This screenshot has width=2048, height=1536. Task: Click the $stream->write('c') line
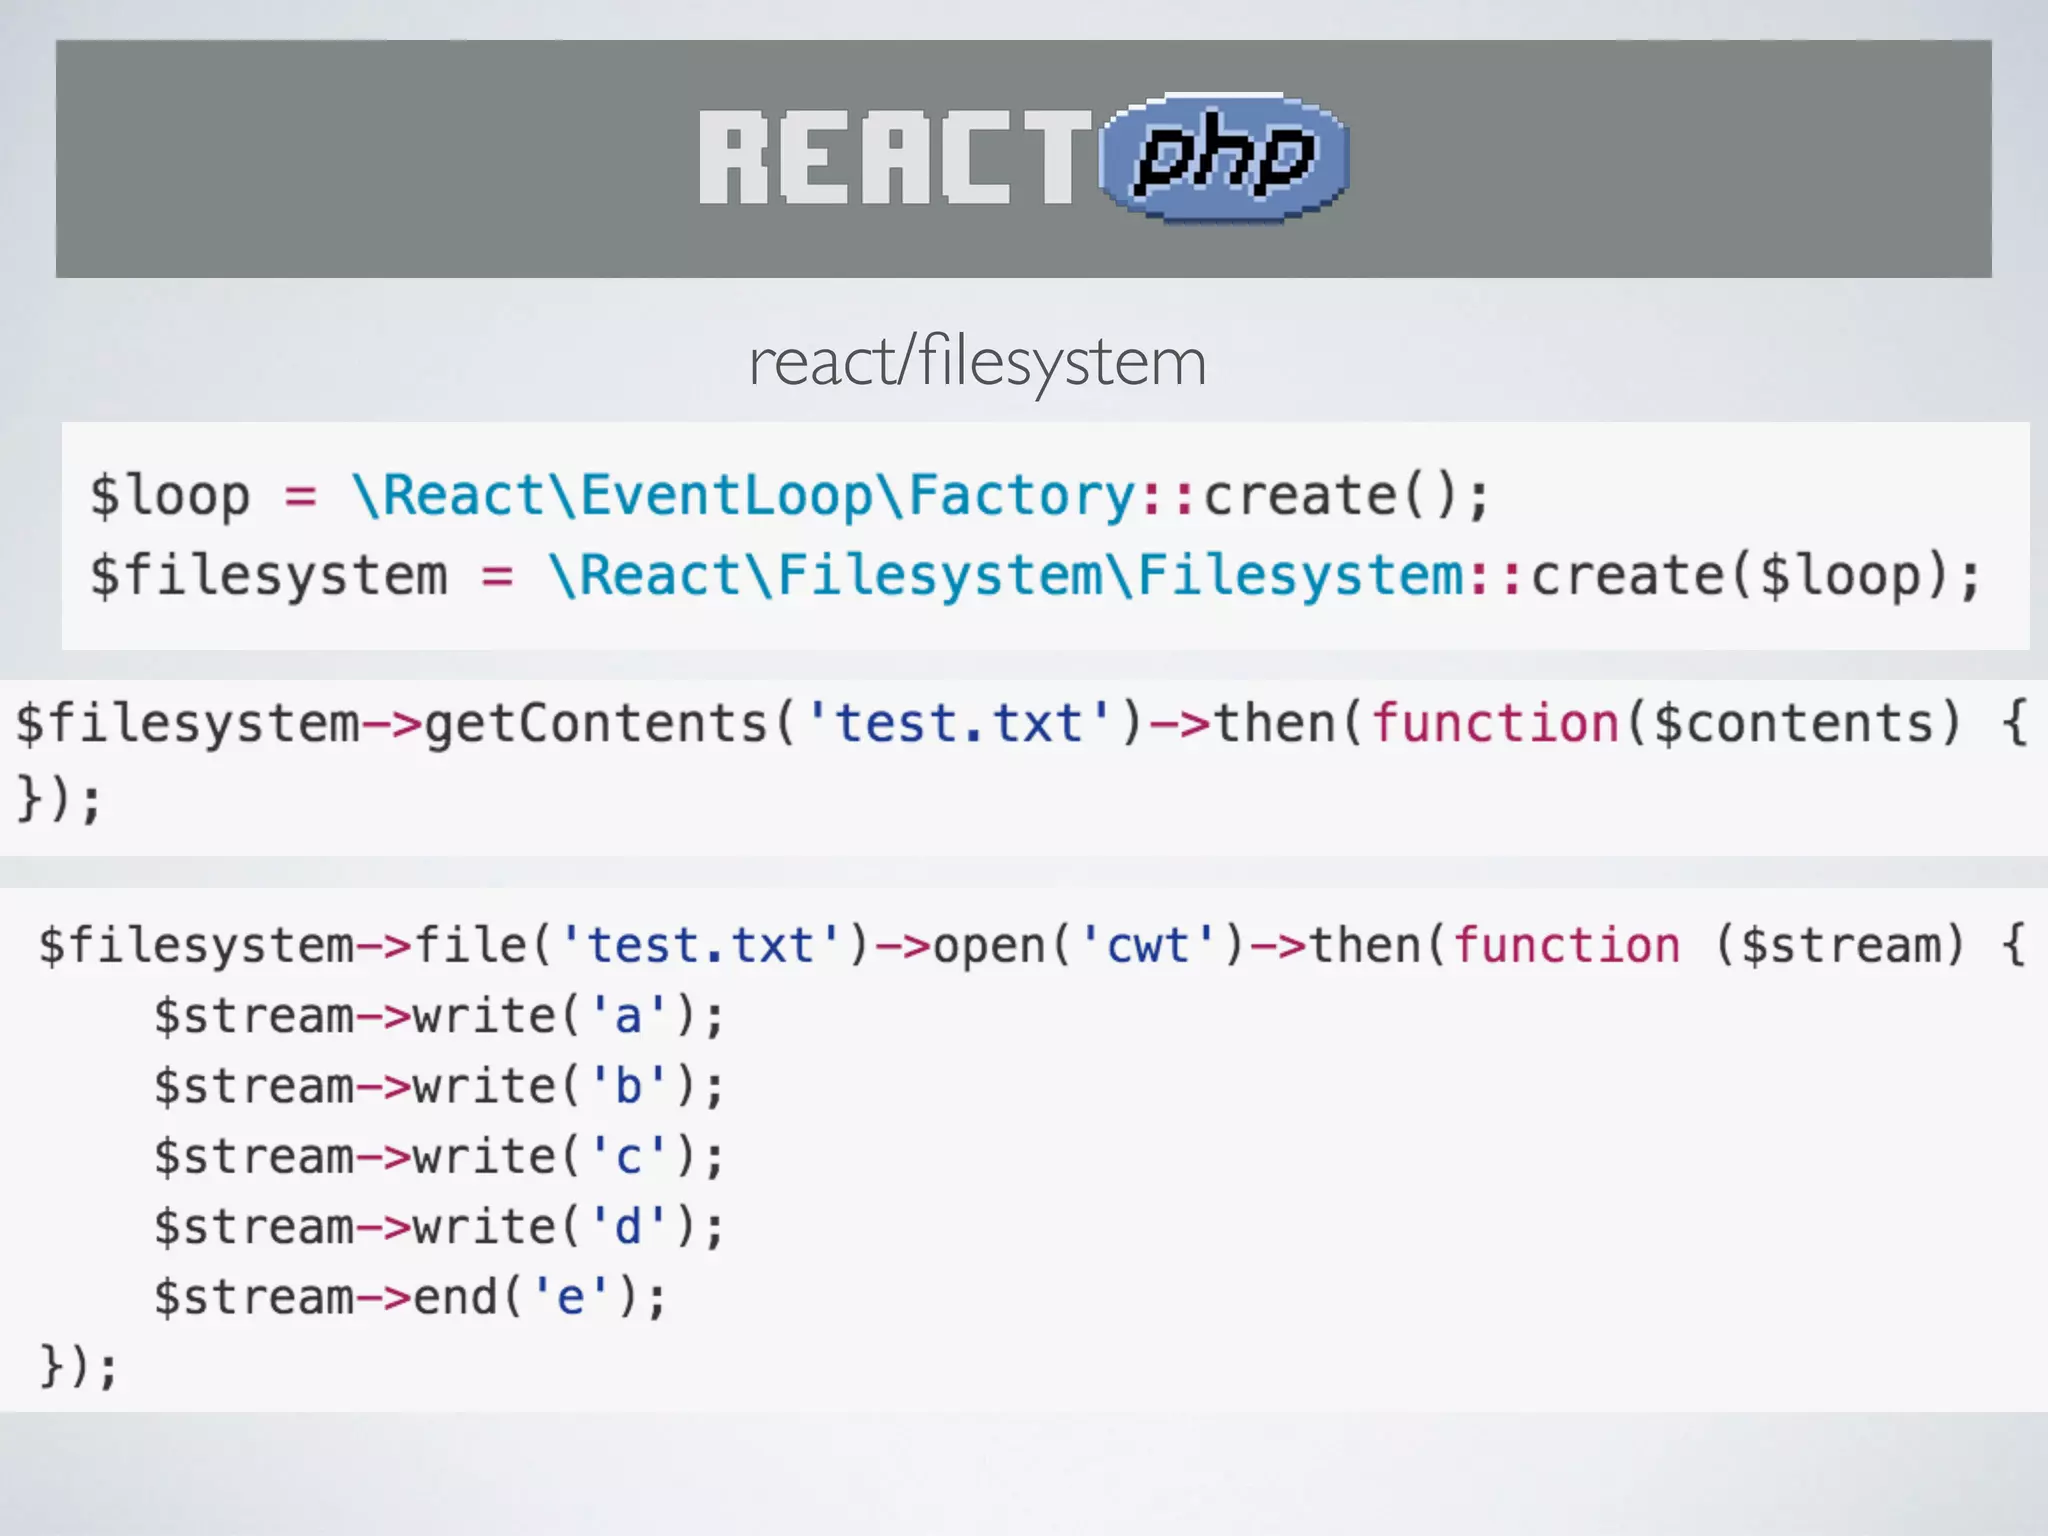click(438, 1157)
